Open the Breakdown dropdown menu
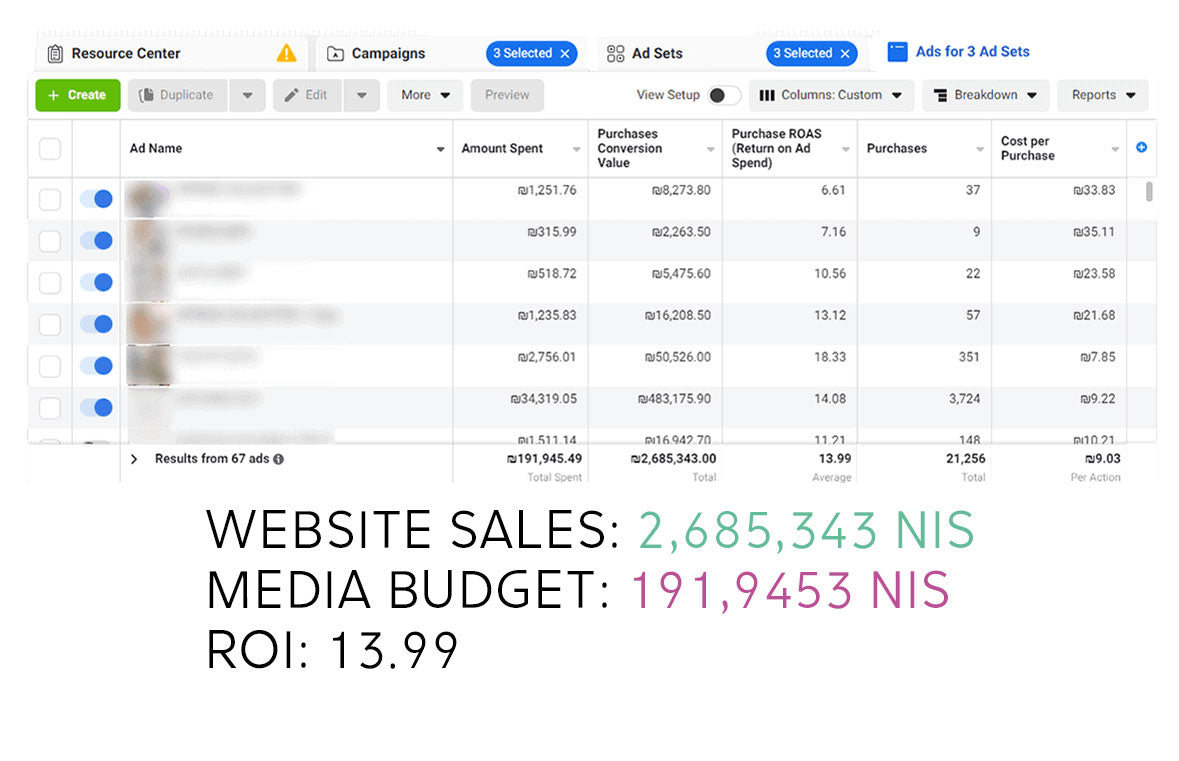 point(985,95)
